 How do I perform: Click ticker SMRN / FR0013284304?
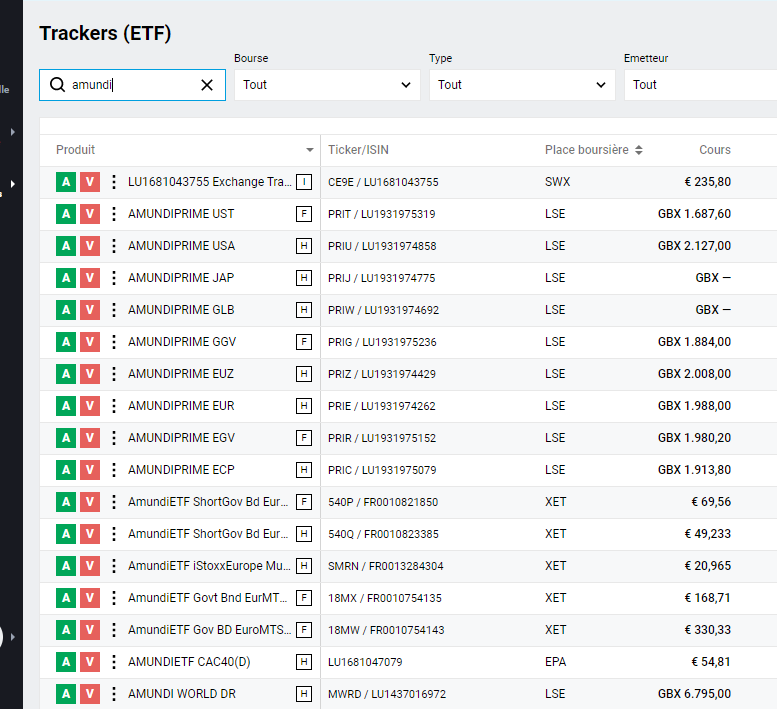(386, 566)
